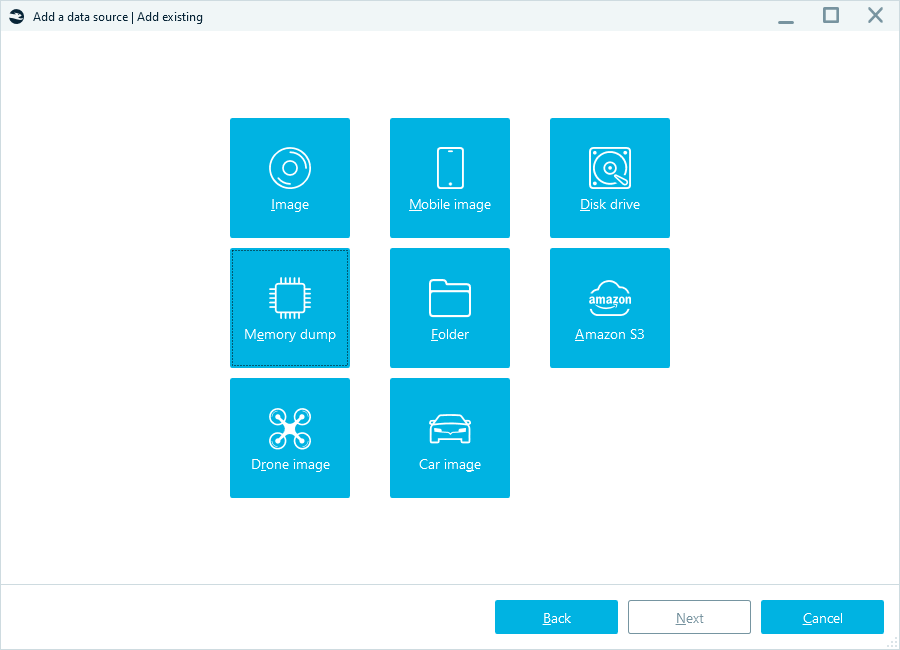Select the Image disc icon

[x=290, y=168]
